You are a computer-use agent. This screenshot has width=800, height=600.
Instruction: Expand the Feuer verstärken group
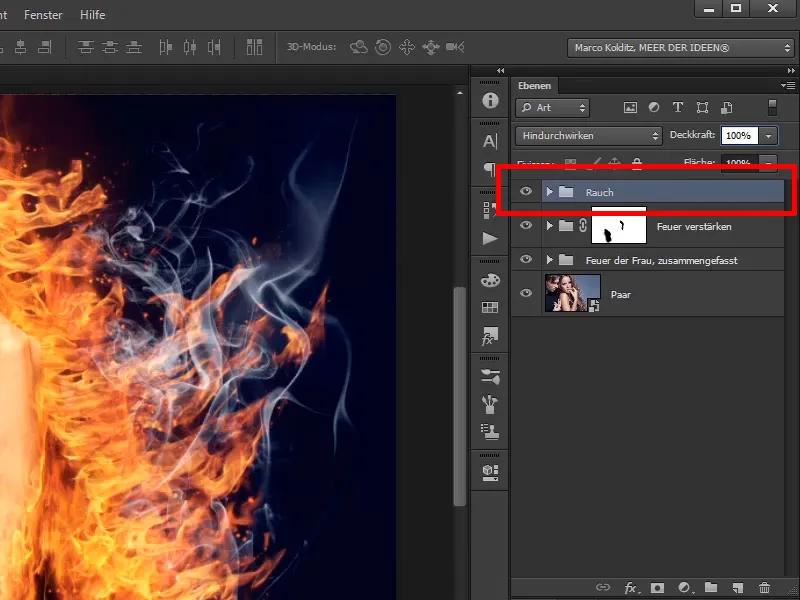549,225
